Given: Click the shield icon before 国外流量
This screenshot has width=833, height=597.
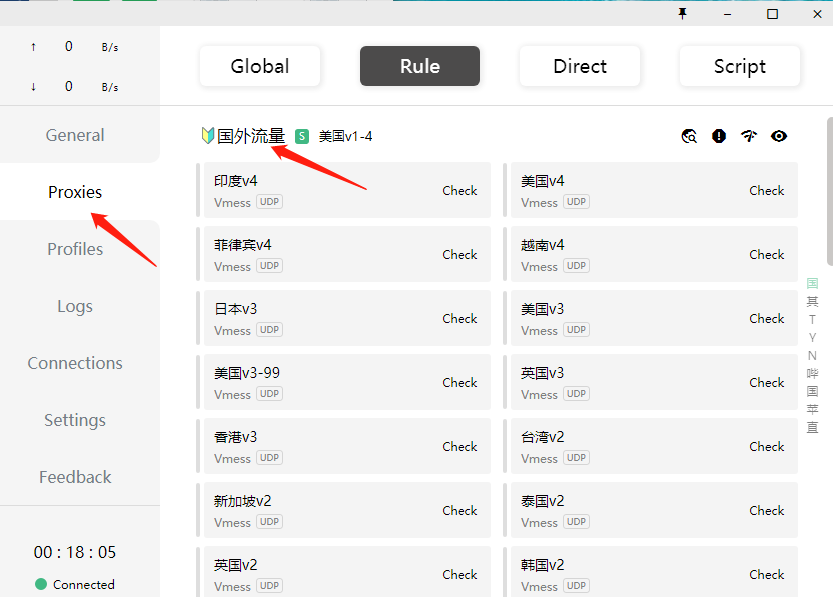Looking at the screenshot, I should pyautogui.click(x=207, y=136).
